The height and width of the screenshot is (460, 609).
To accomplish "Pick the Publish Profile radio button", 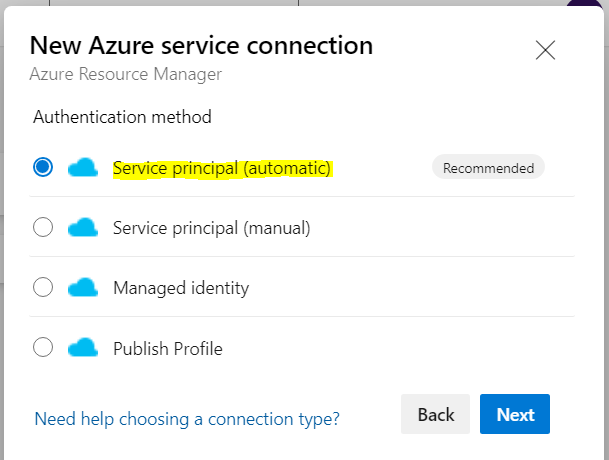I will (43, 348).
